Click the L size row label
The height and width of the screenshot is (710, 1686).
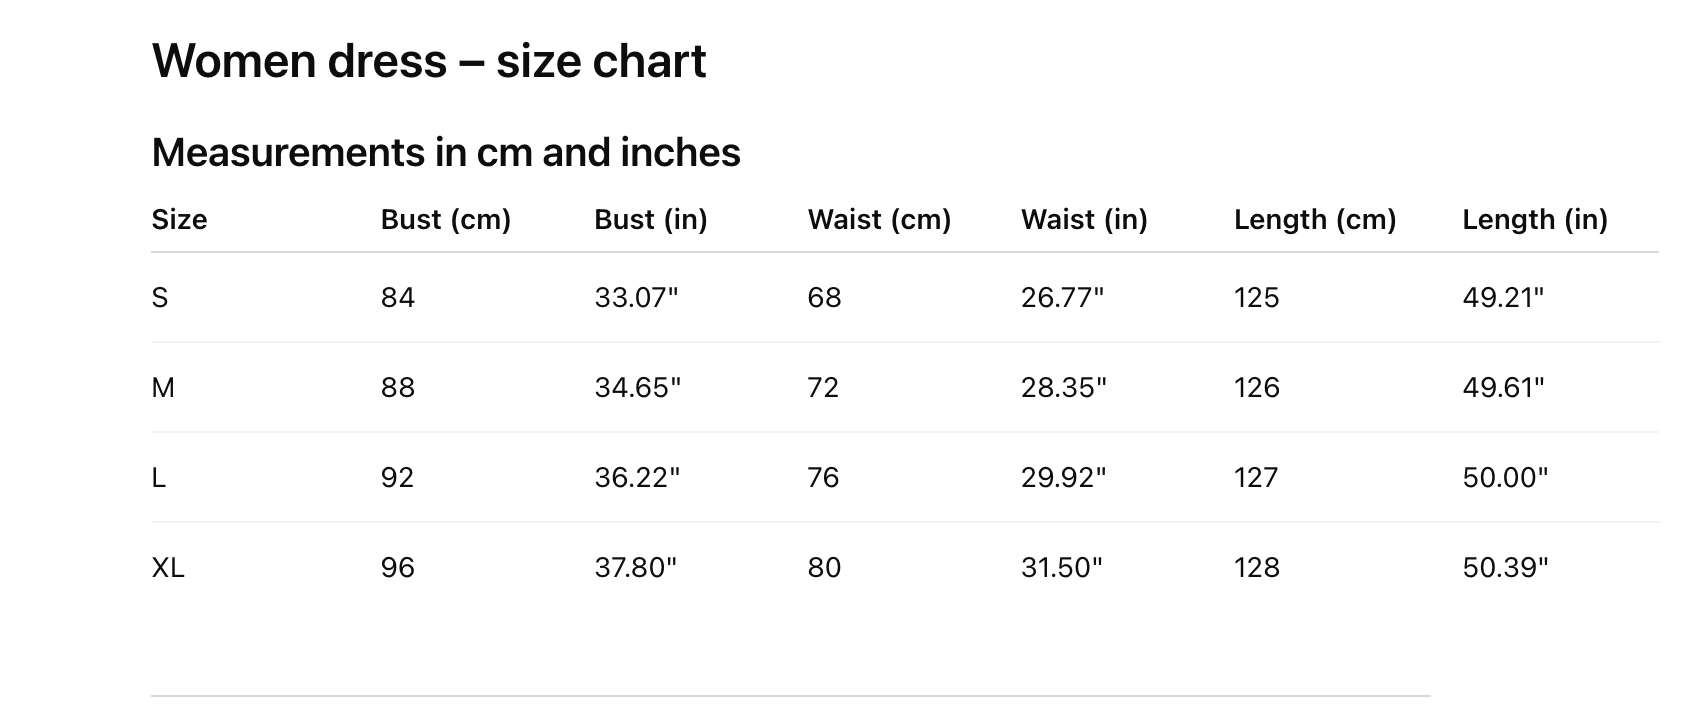point(159,478)
